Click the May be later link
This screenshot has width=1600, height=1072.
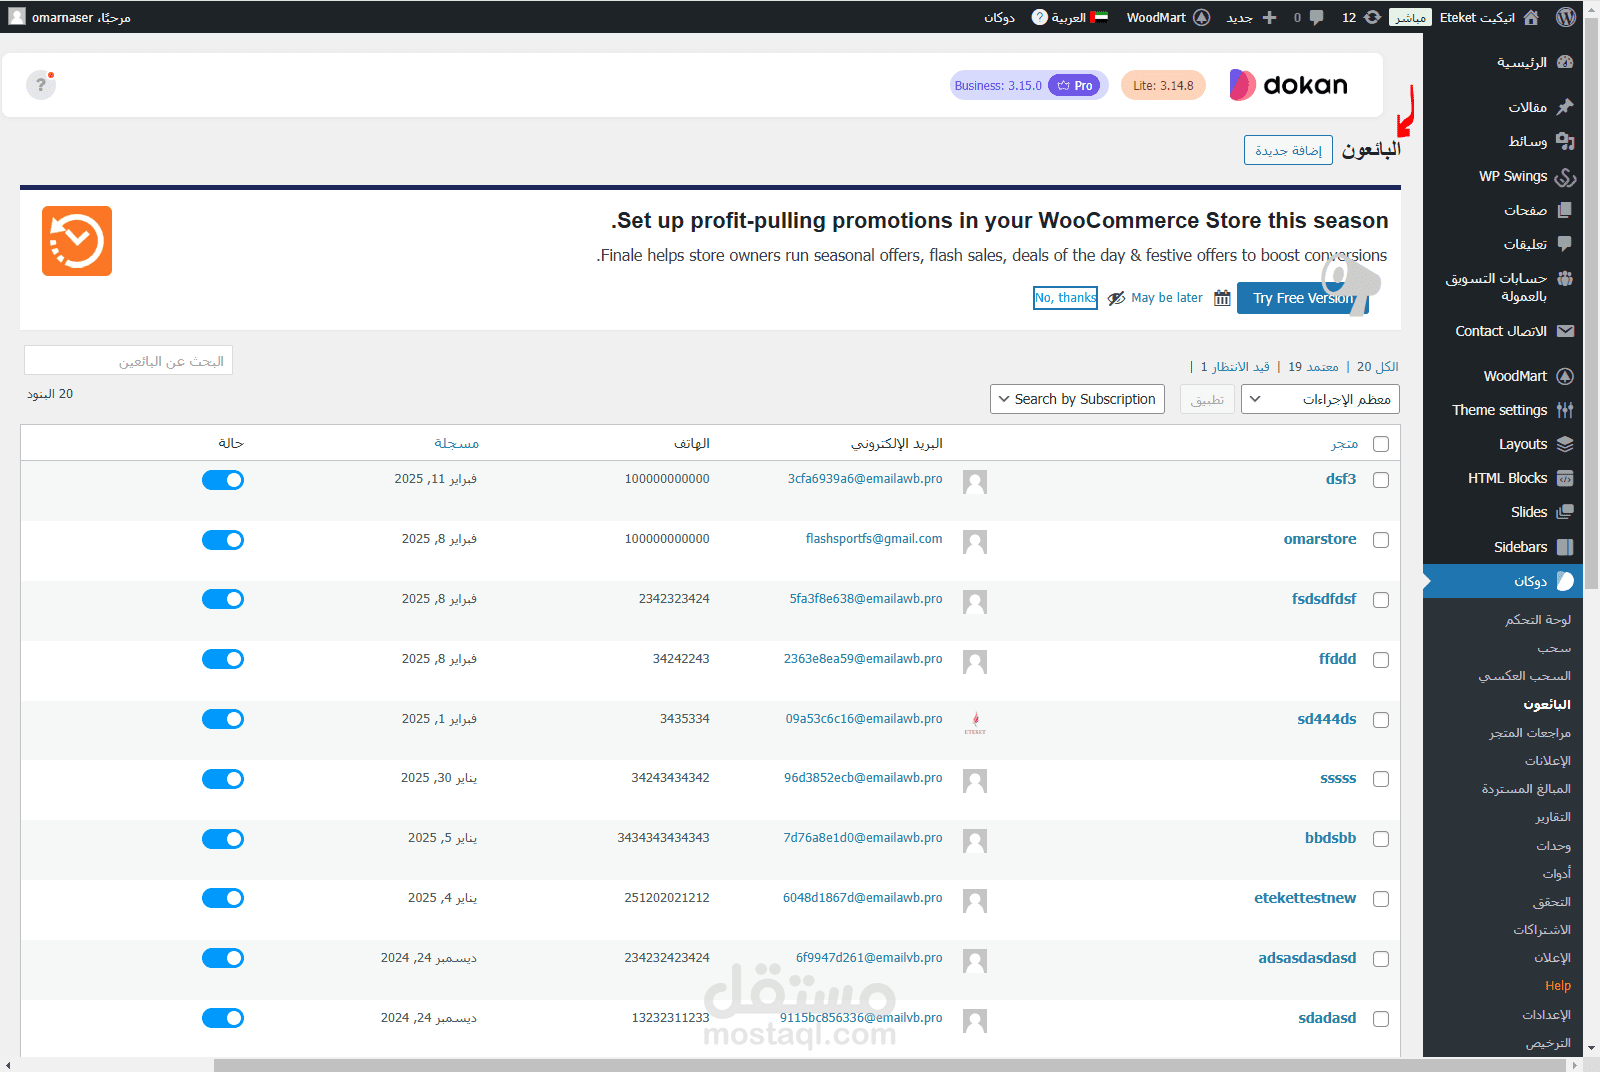point(1167,298)
